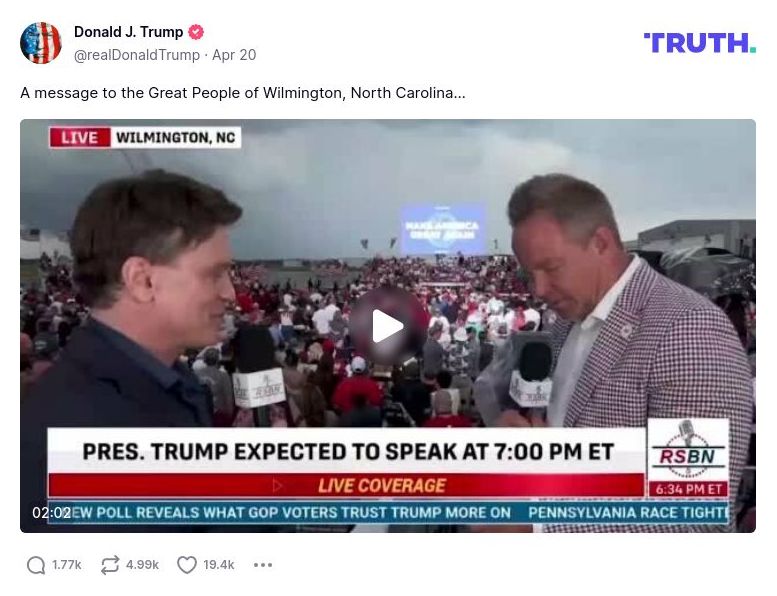This screenshot has height=596, width=777.
Task: Click the post text about Wilmington, North Carolina
Action: pos(243,93)
